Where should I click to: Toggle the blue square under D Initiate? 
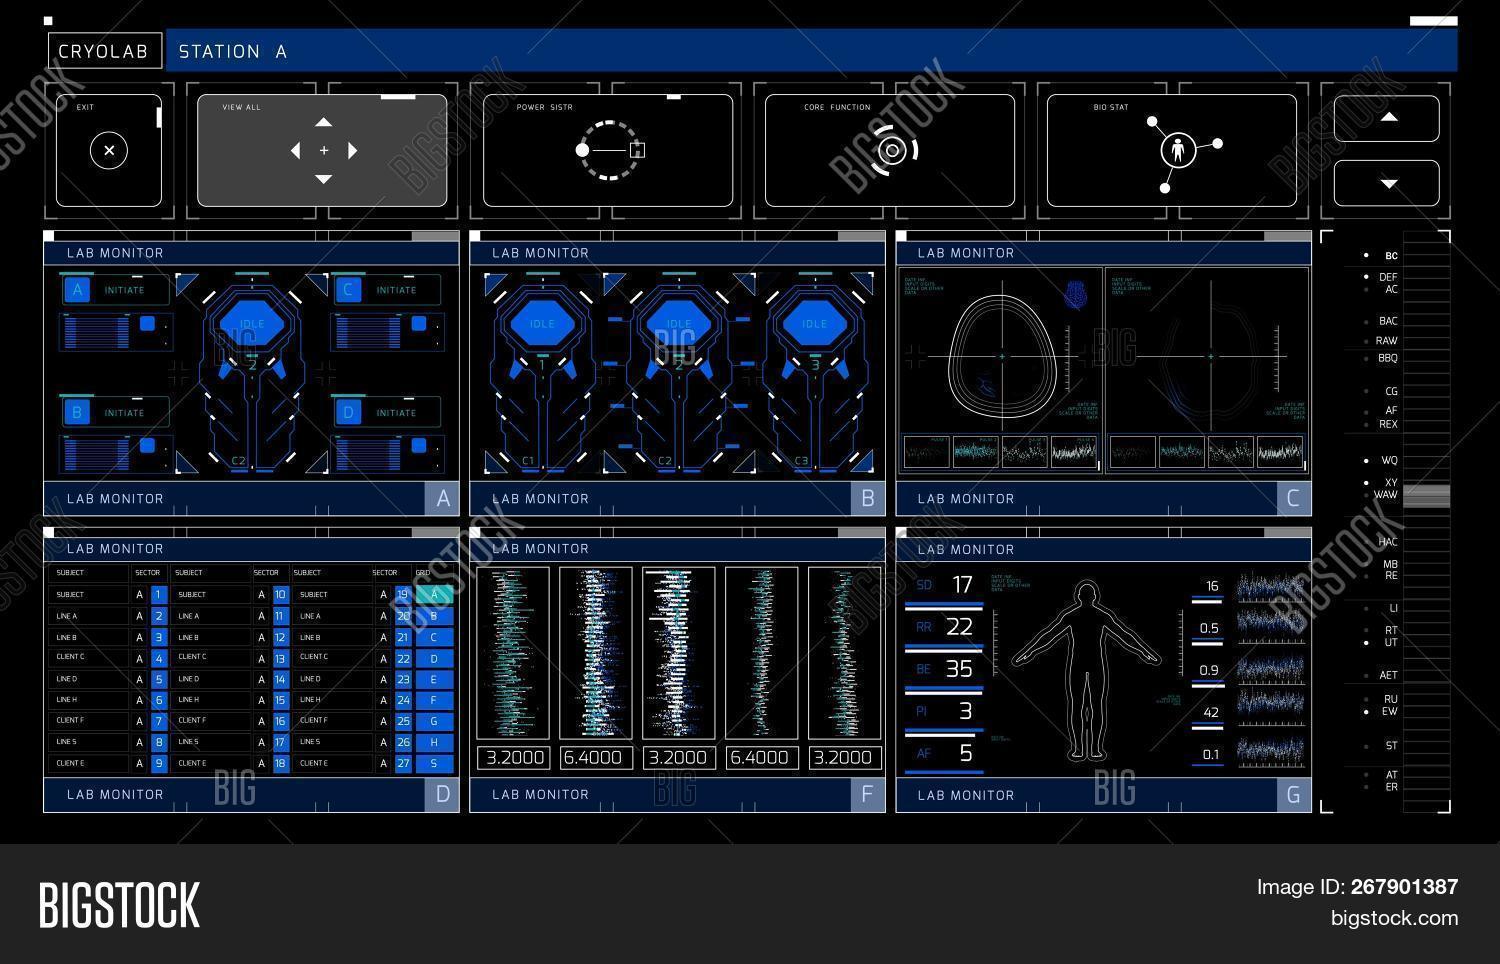[x=418, y=446]
